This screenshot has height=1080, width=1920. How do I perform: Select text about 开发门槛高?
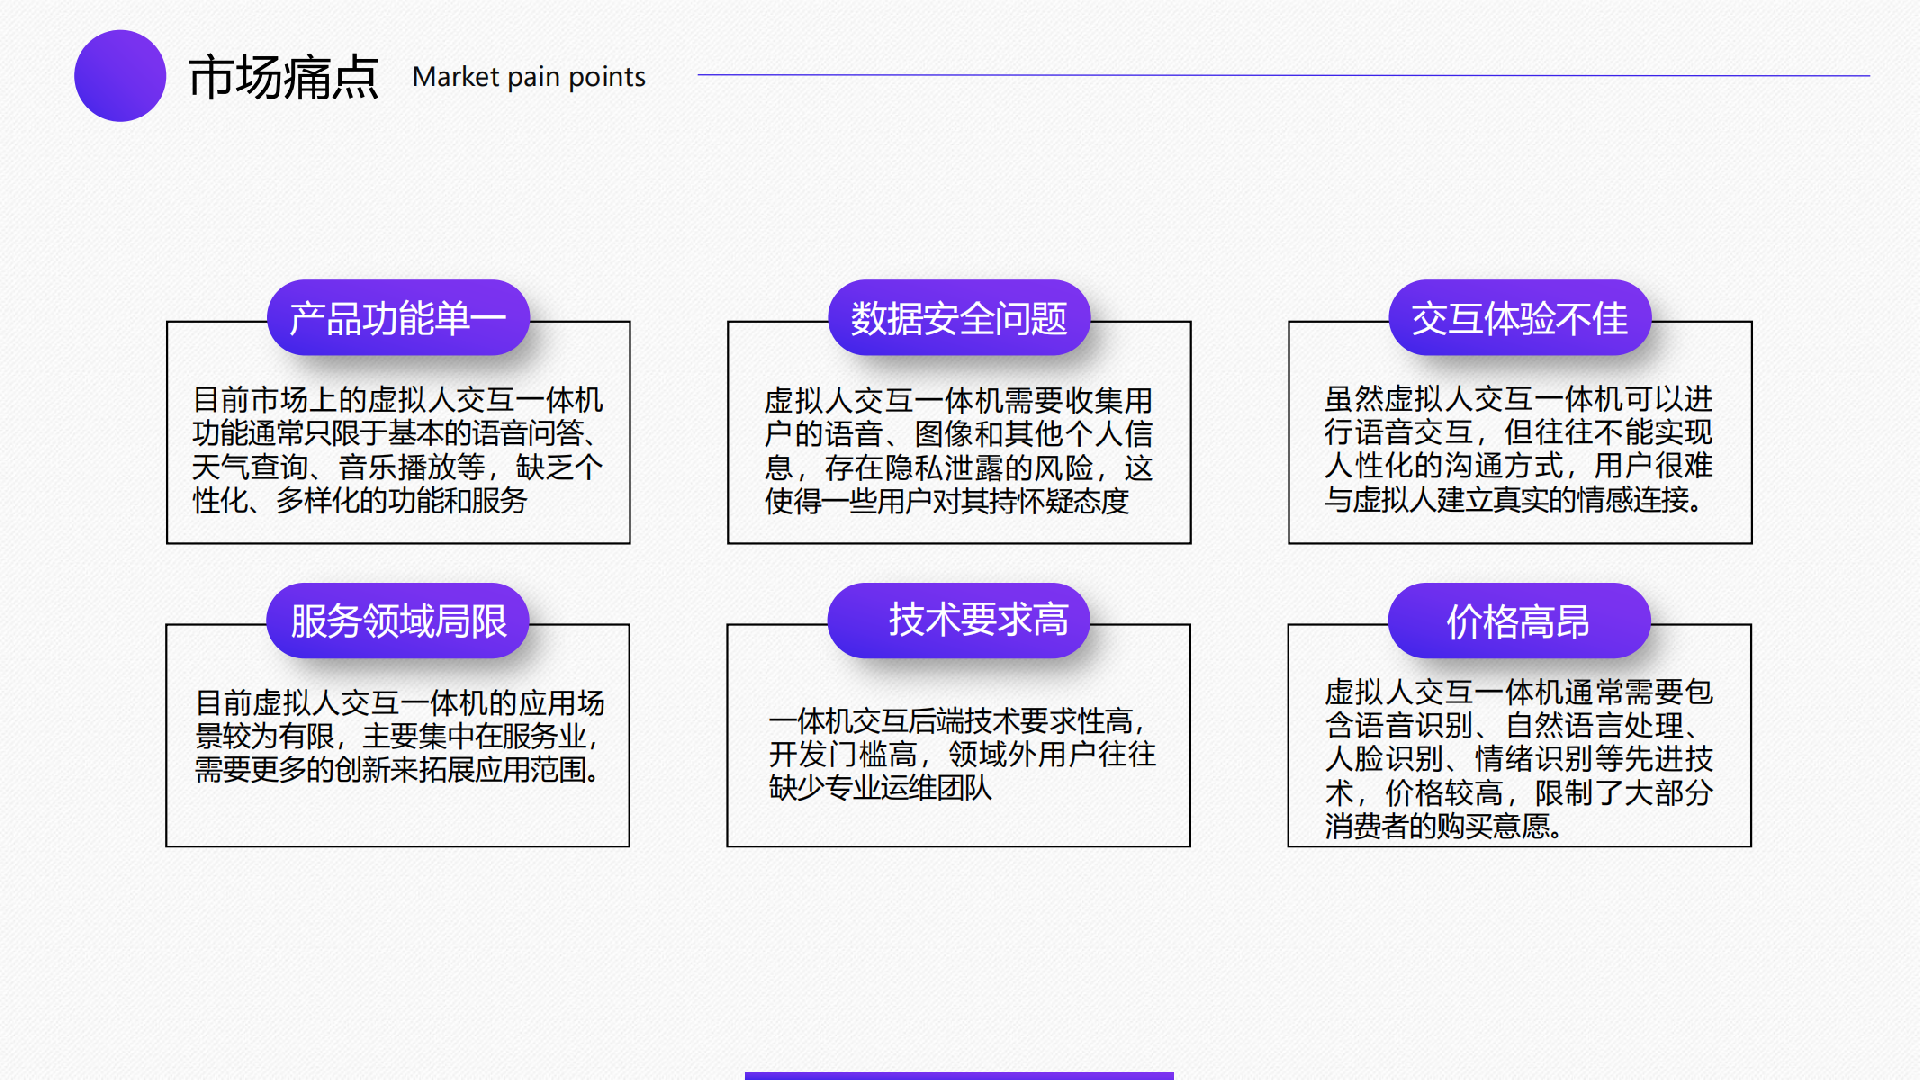pos(960,754)
